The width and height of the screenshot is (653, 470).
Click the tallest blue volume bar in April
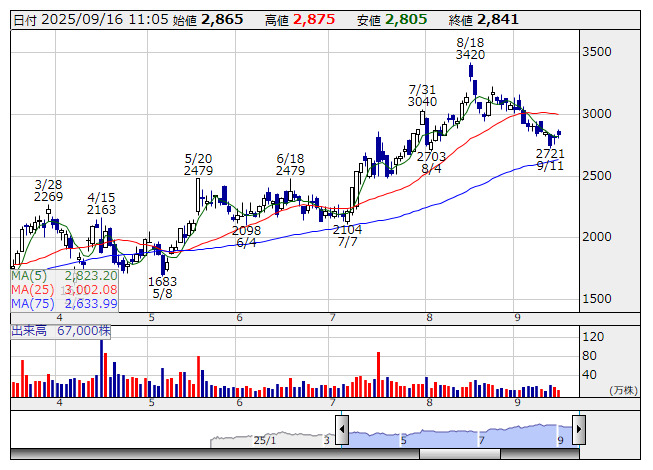click(x=101, y=368)
